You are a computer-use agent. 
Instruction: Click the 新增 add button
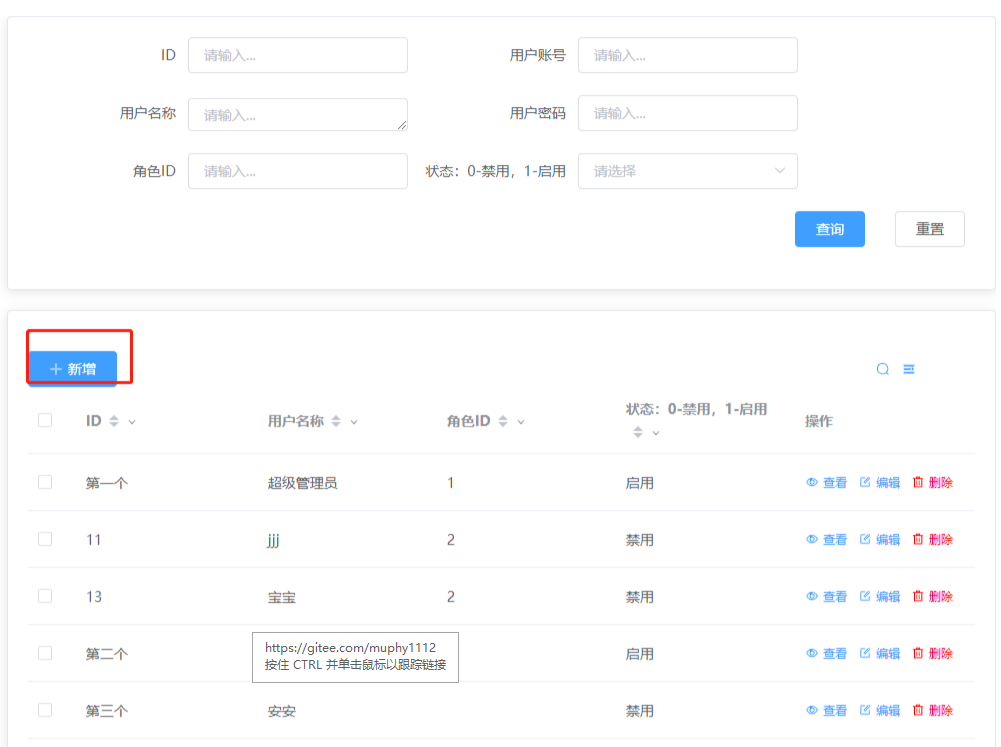coord(73,369)
